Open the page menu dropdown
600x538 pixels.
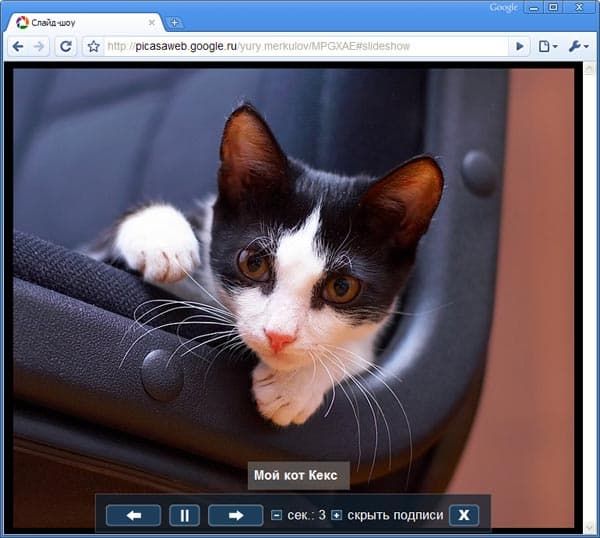coord(548,47)
